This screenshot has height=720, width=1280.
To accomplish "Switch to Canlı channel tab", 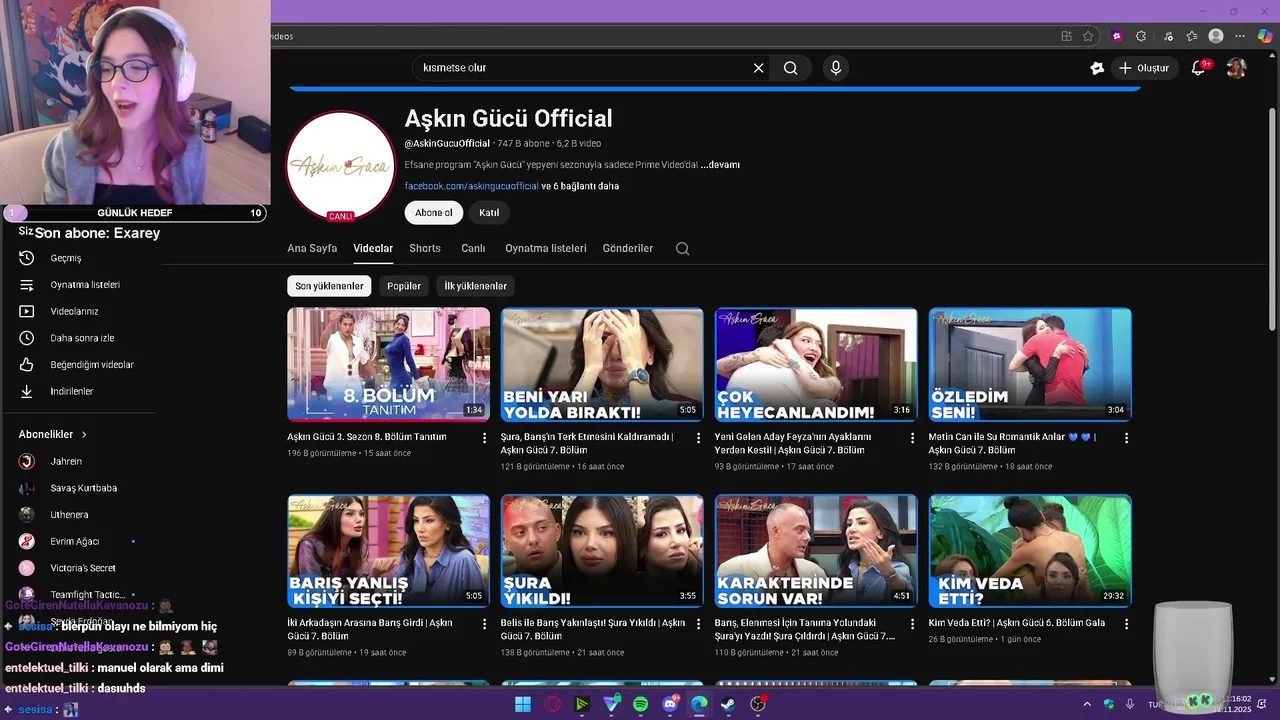I will [473, 248].
